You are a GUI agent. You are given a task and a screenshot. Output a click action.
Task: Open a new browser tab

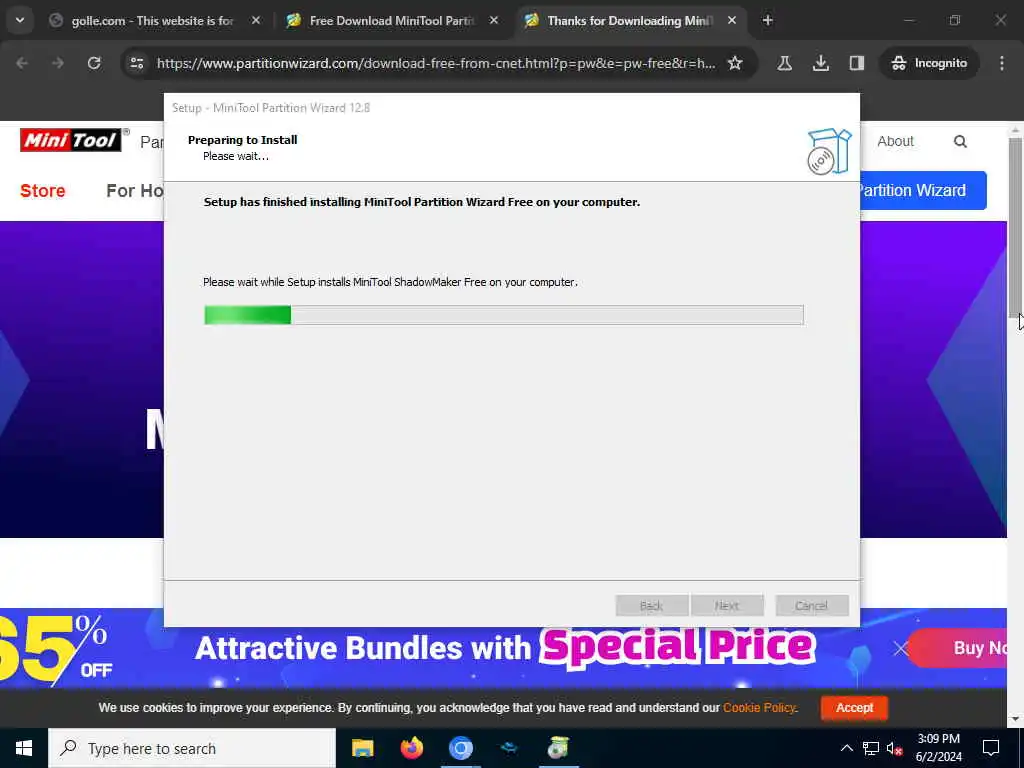coord(768,21)
